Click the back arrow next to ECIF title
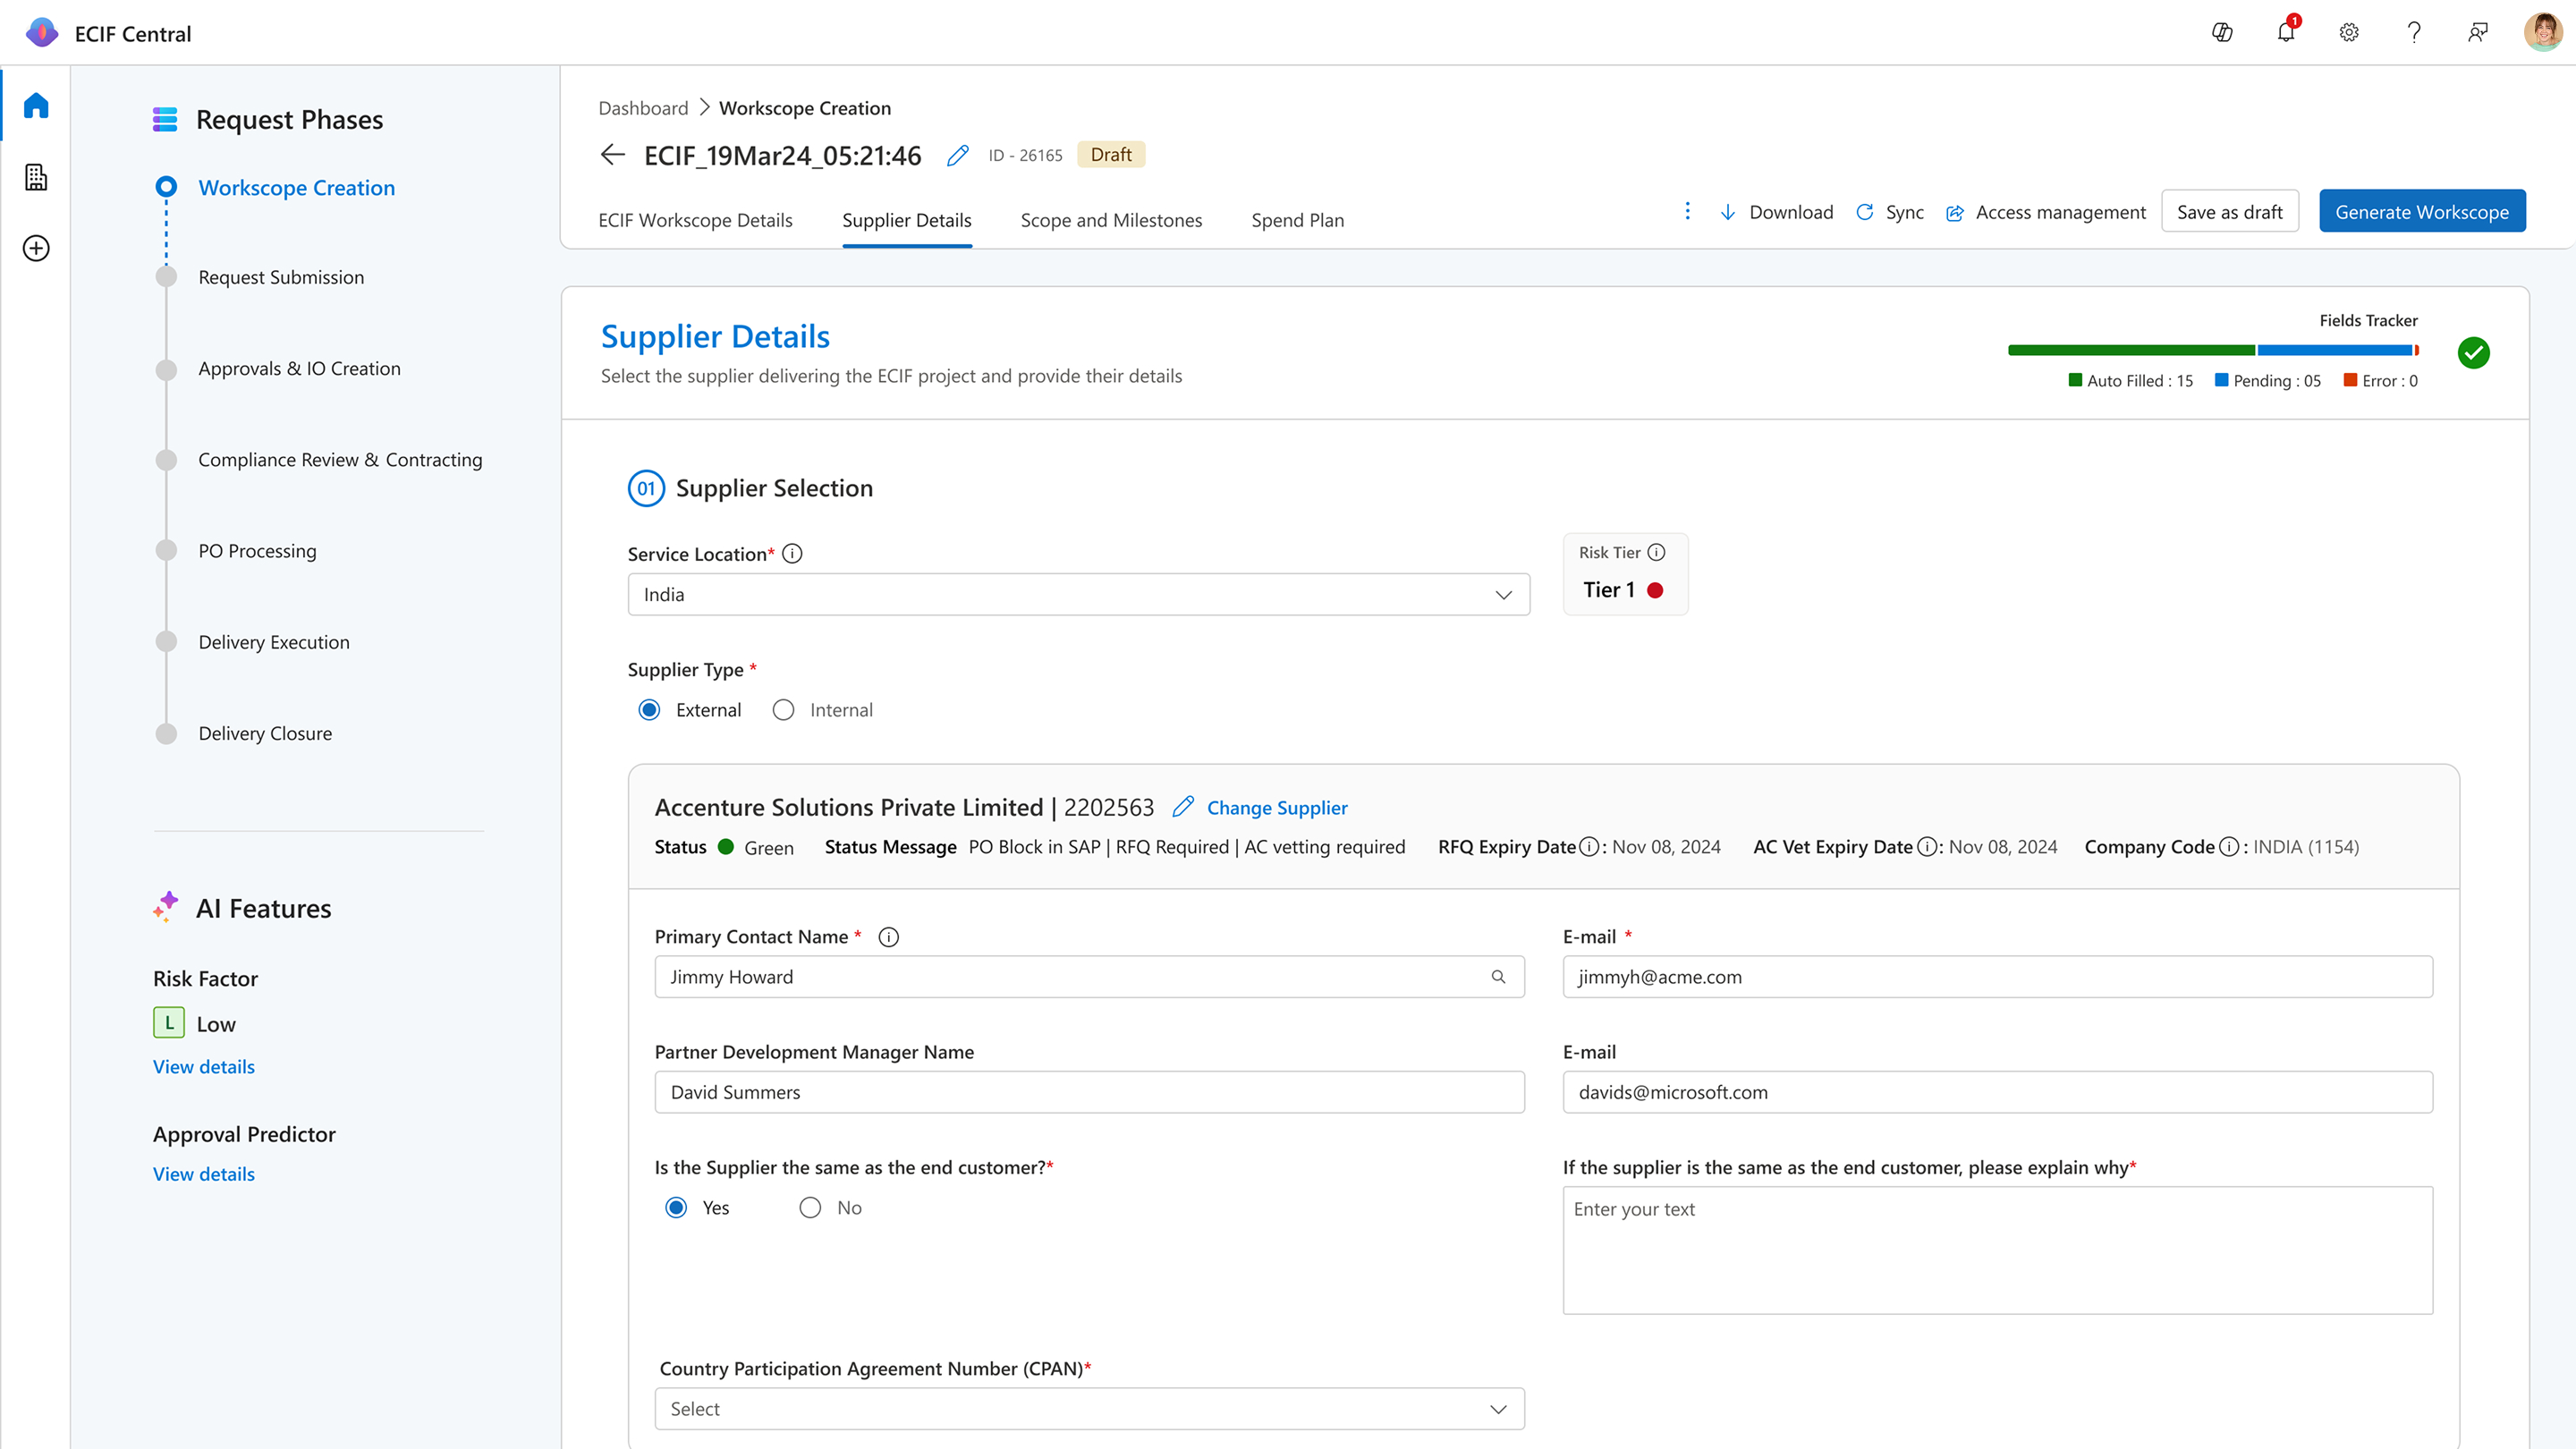2576x1449 pixels. tap(612, 155)
